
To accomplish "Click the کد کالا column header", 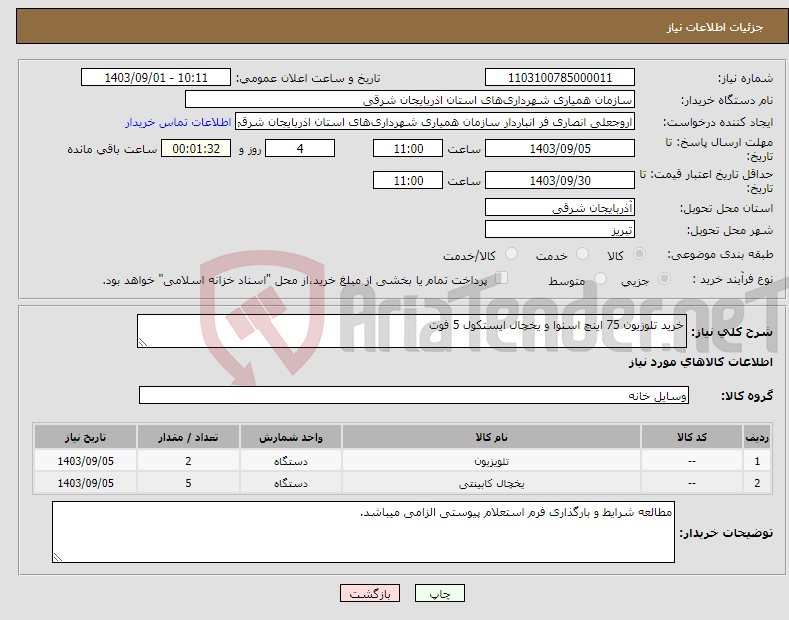I will coord(691,437).
